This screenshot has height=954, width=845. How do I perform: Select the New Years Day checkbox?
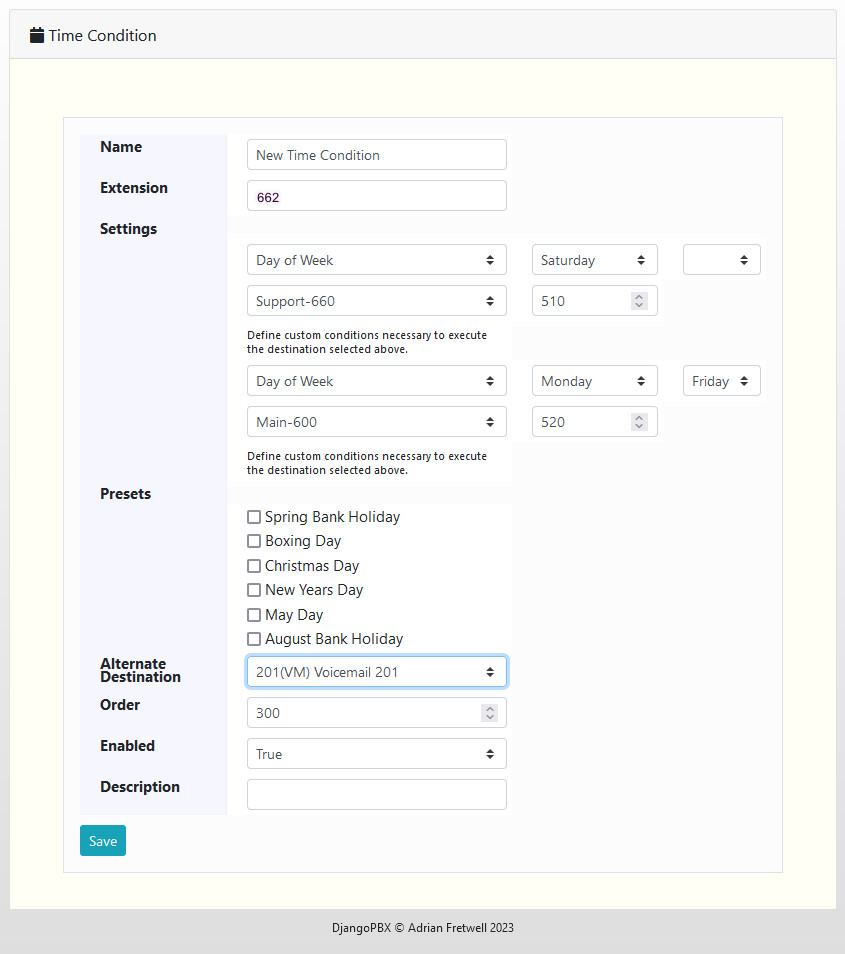254,590
